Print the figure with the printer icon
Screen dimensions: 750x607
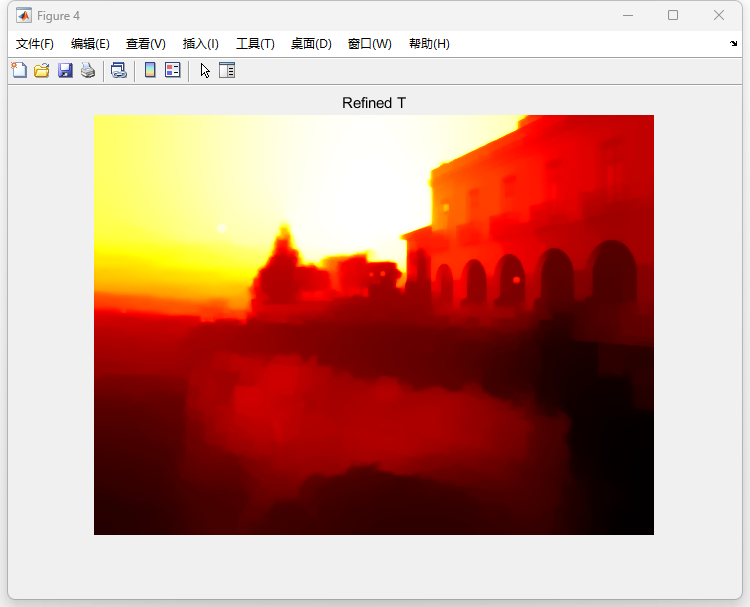click(88, 70)
